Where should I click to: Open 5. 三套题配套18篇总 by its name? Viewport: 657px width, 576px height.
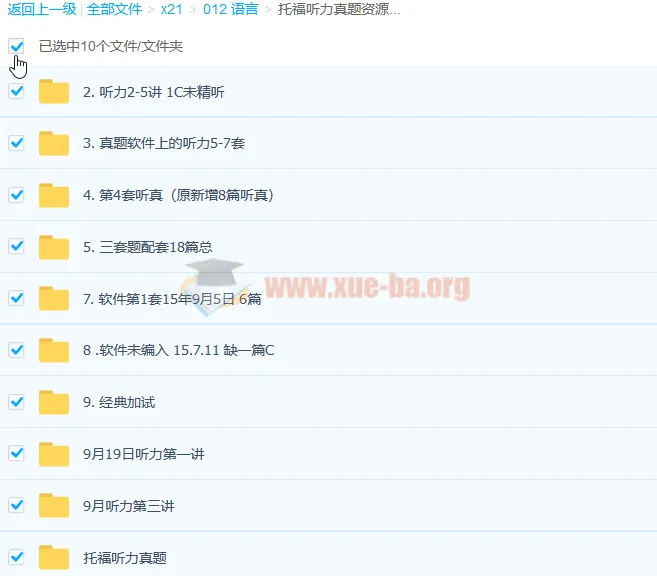pyautogui.click(x=147, y=247)
